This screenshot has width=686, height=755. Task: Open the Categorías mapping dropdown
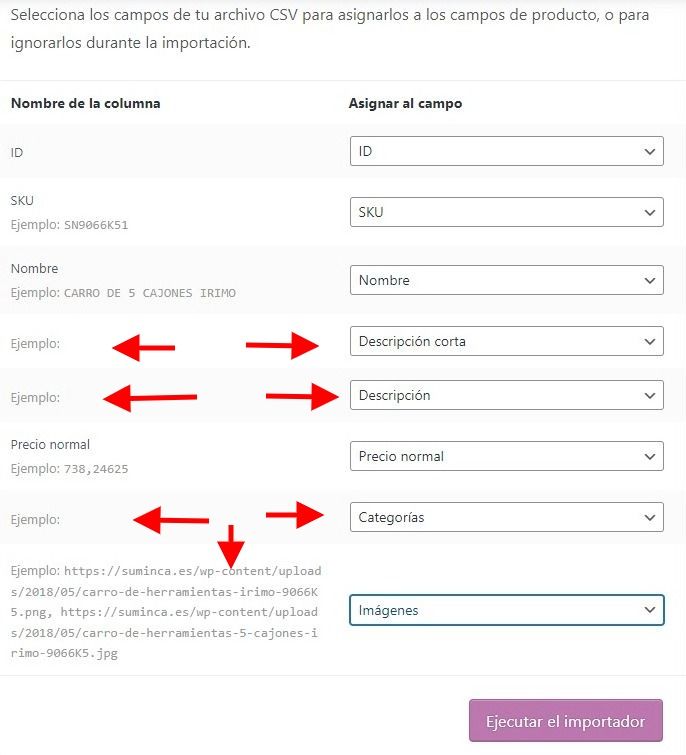506,517
